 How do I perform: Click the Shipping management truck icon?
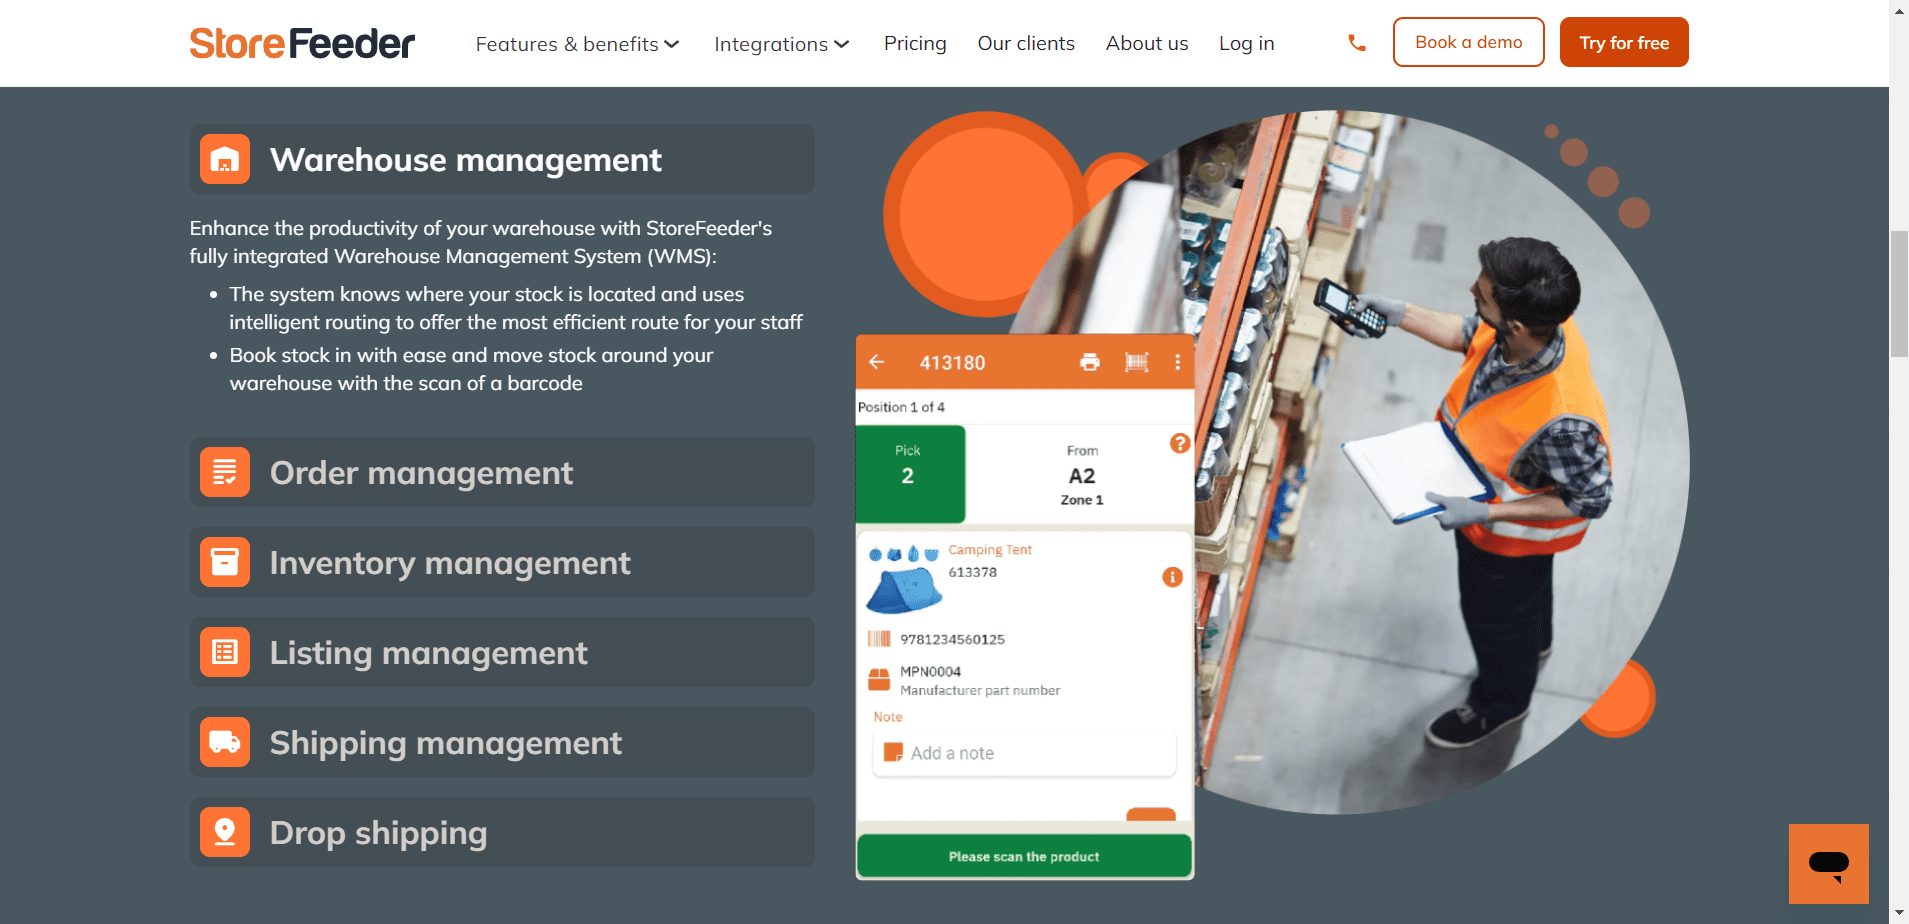tap(225, 742)
